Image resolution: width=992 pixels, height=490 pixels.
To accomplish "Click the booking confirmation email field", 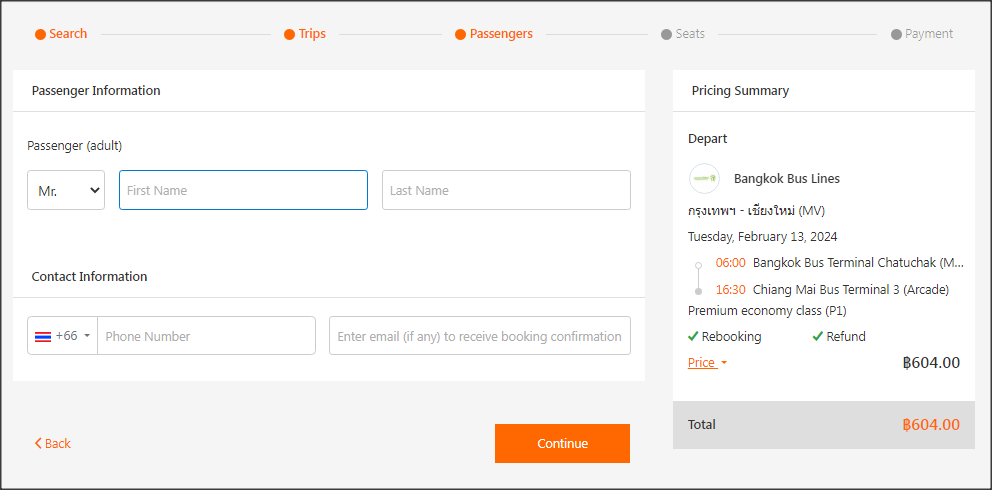I will (x=480, y=336).
